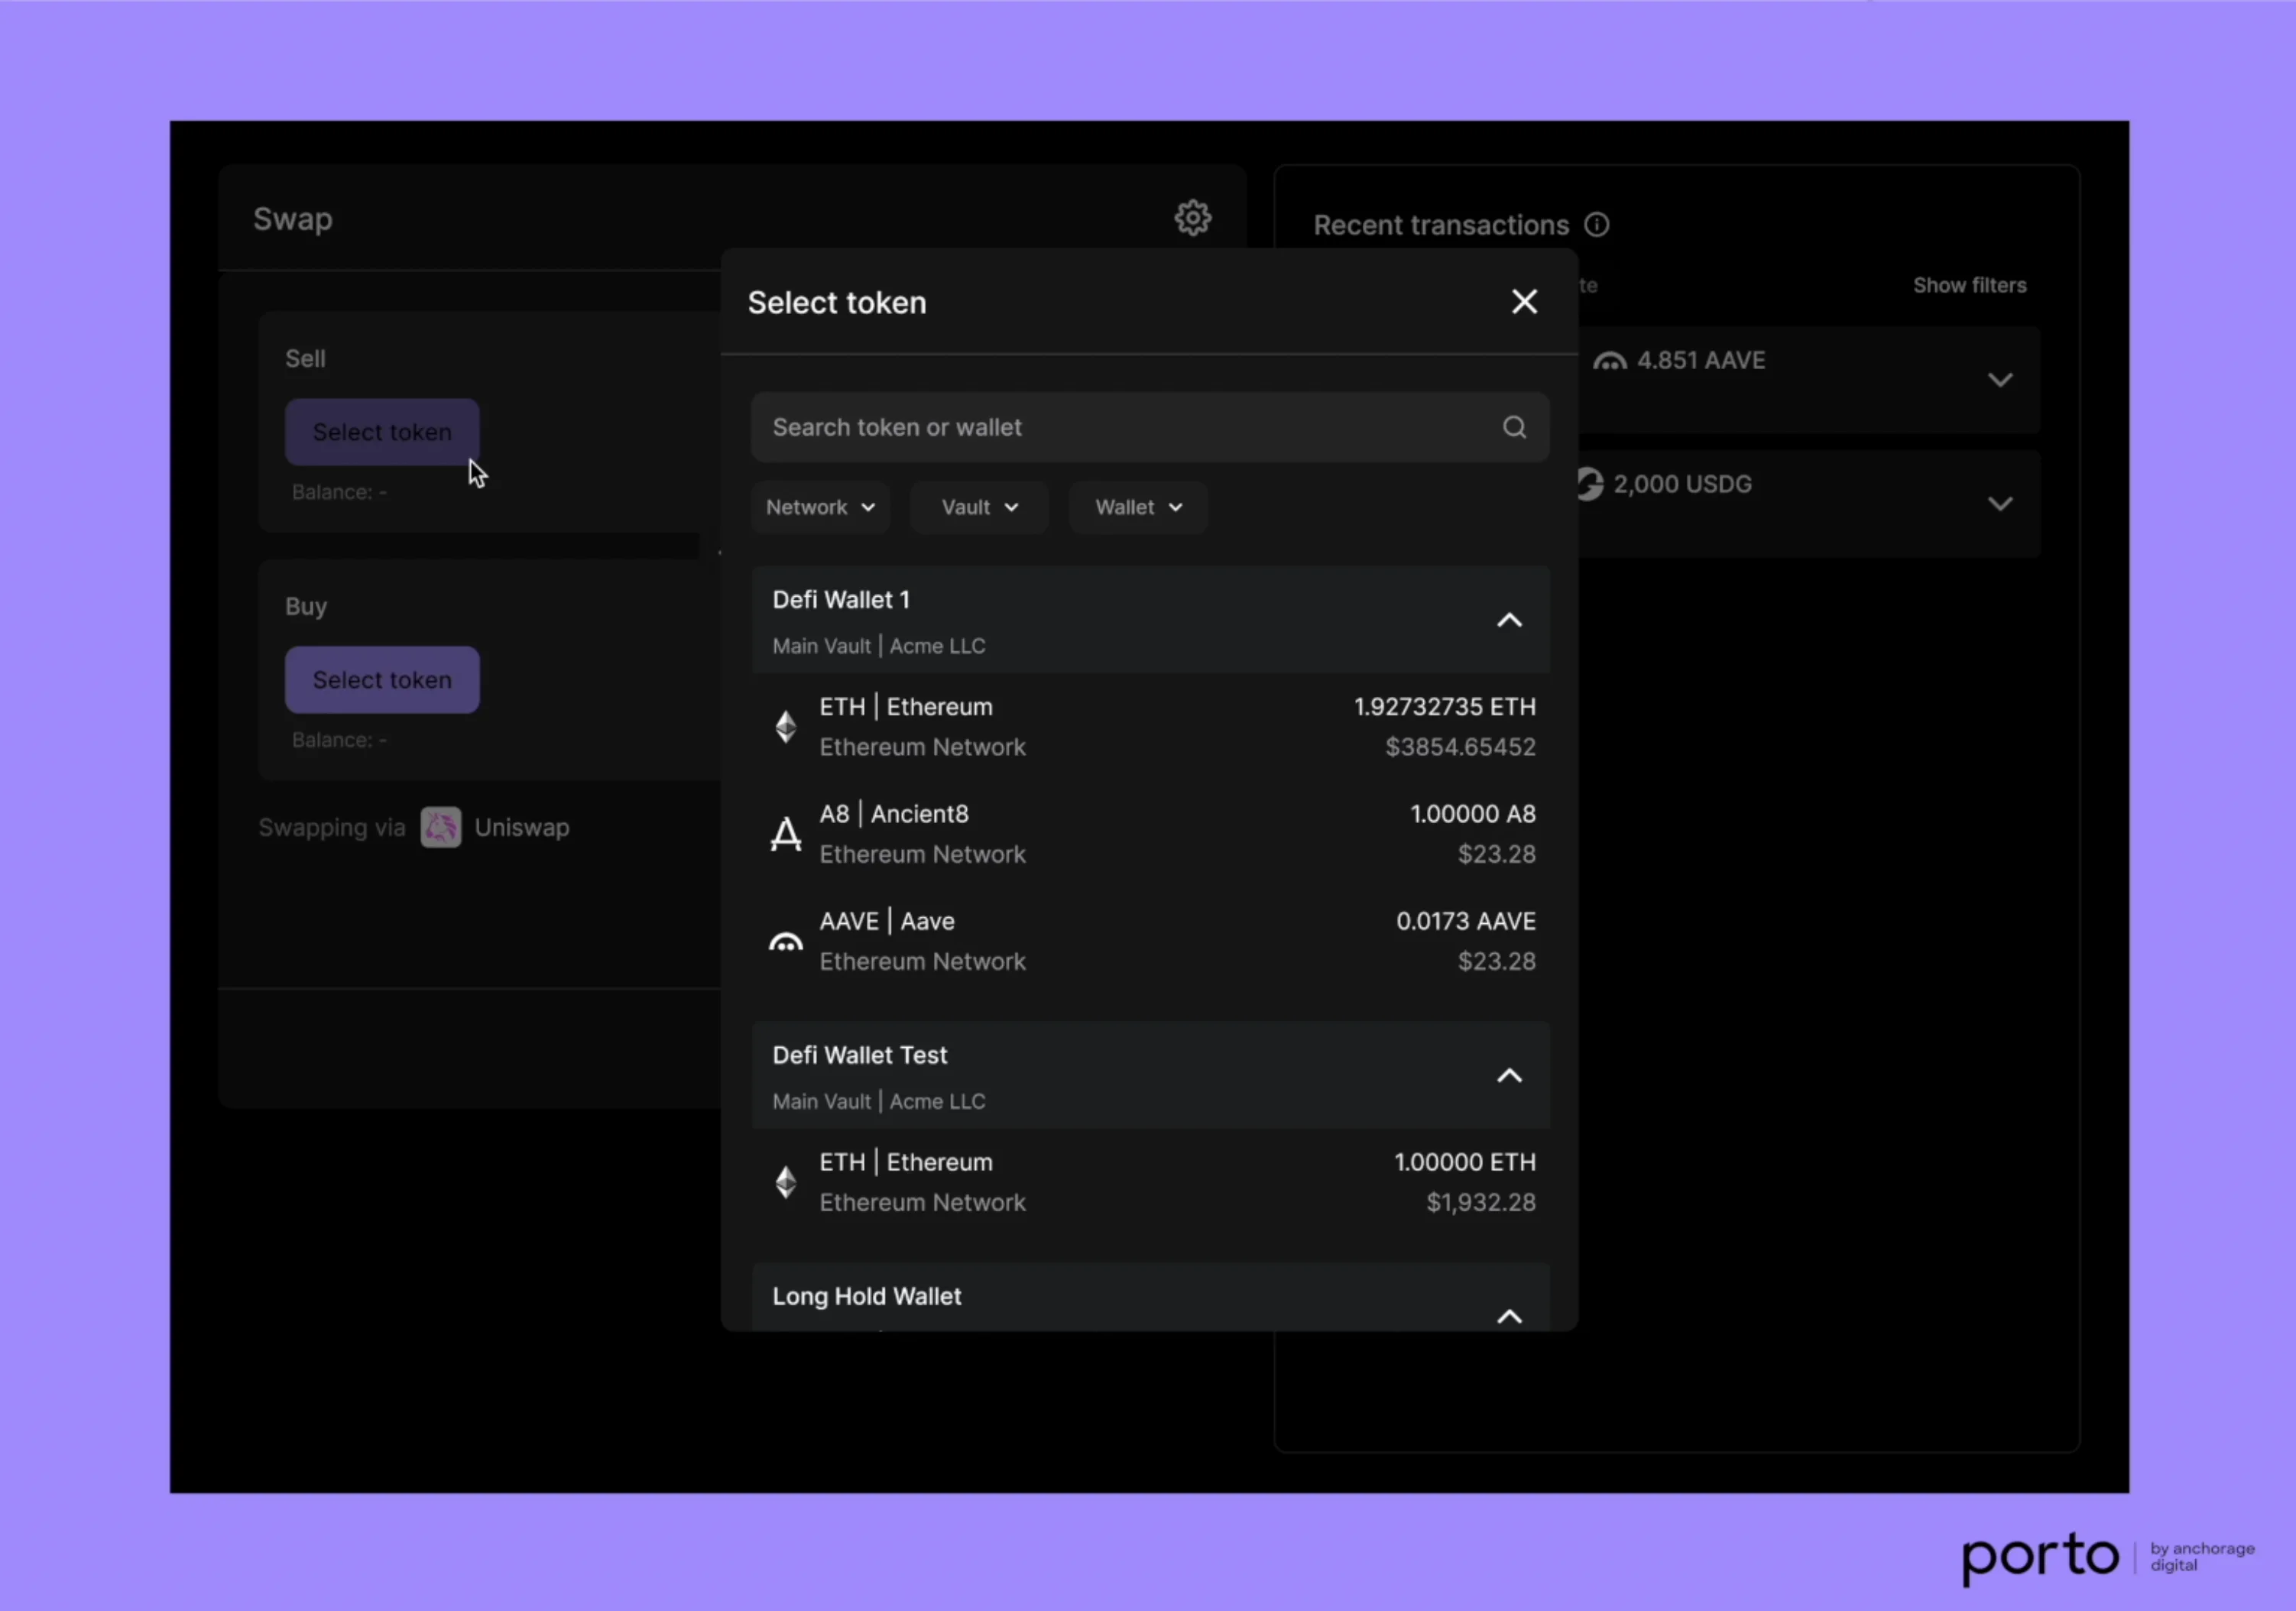Click the ETH token icon under Defi Wallet 1
This screenshot has height=1611, width=2296.
(x=786, y=726)
